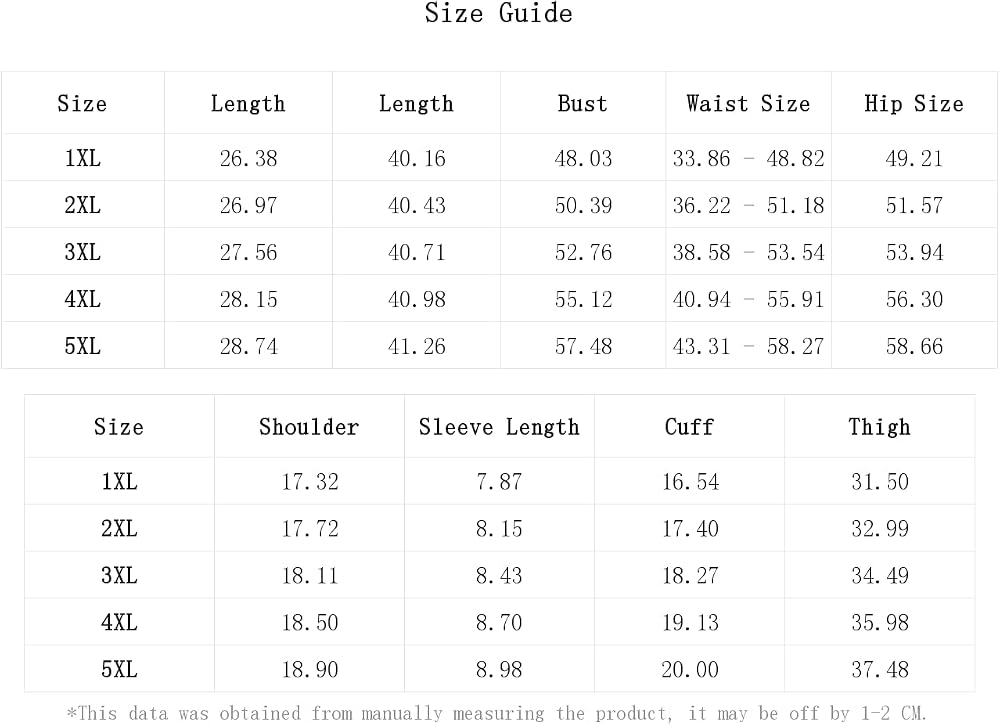Screen dimensions: 1000x724
Task: Select the 4XL cuff value 19.13
Action: coord(690,622)
